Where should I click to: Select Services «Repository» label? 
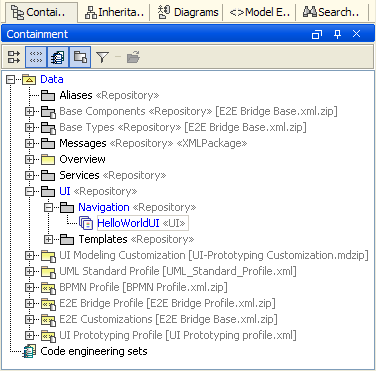click(113, 175)
